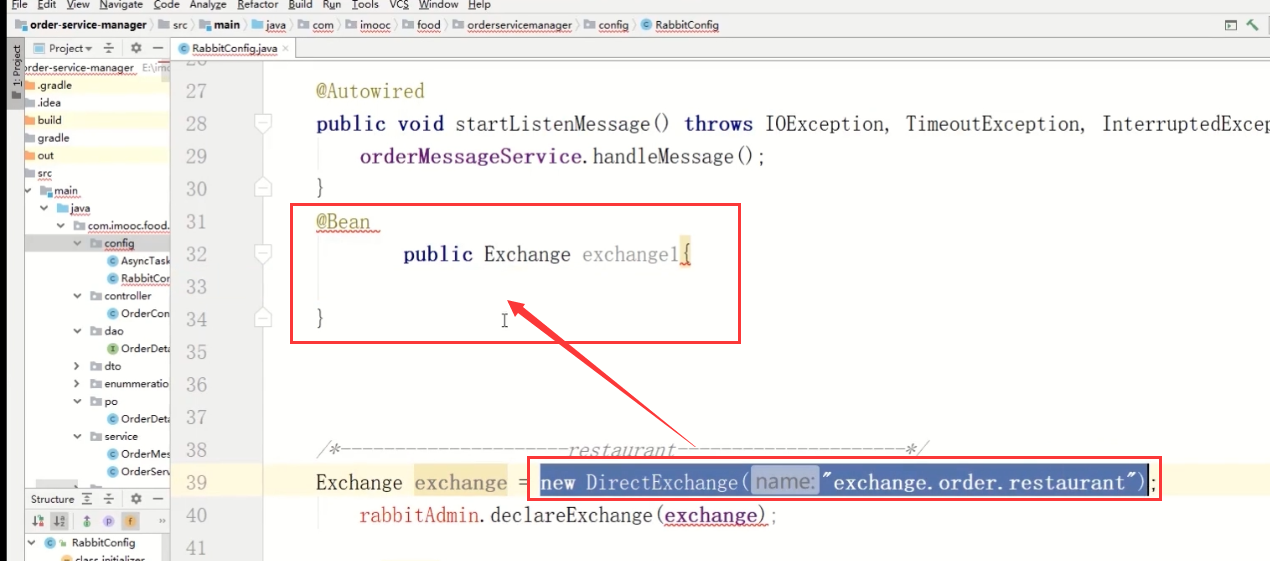
Task: Open the Navigate menu
Action: click(x=121, y=5)
